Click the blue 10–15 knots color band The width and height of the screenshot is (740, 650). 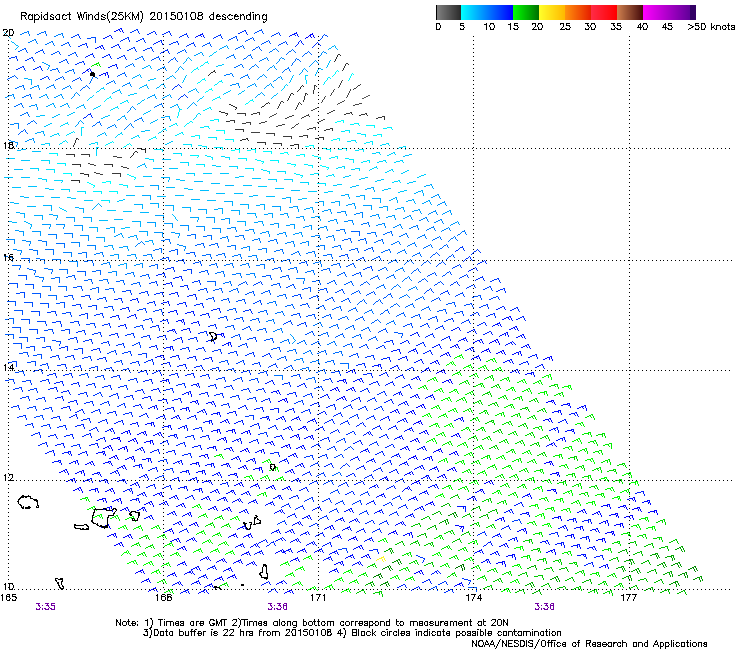click(x=500, y=12)
